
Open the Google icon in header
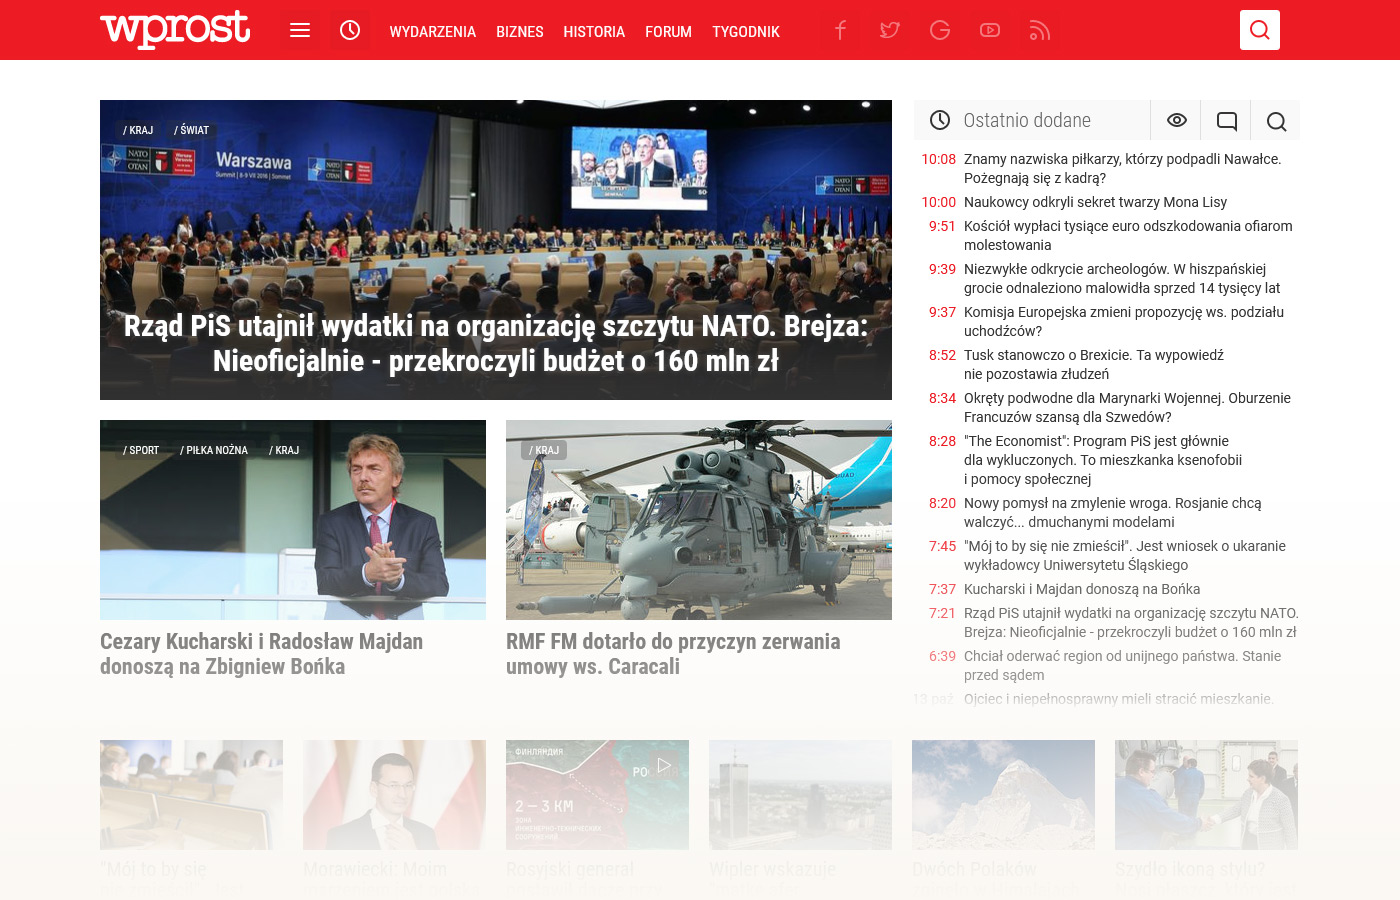point(940,30)
